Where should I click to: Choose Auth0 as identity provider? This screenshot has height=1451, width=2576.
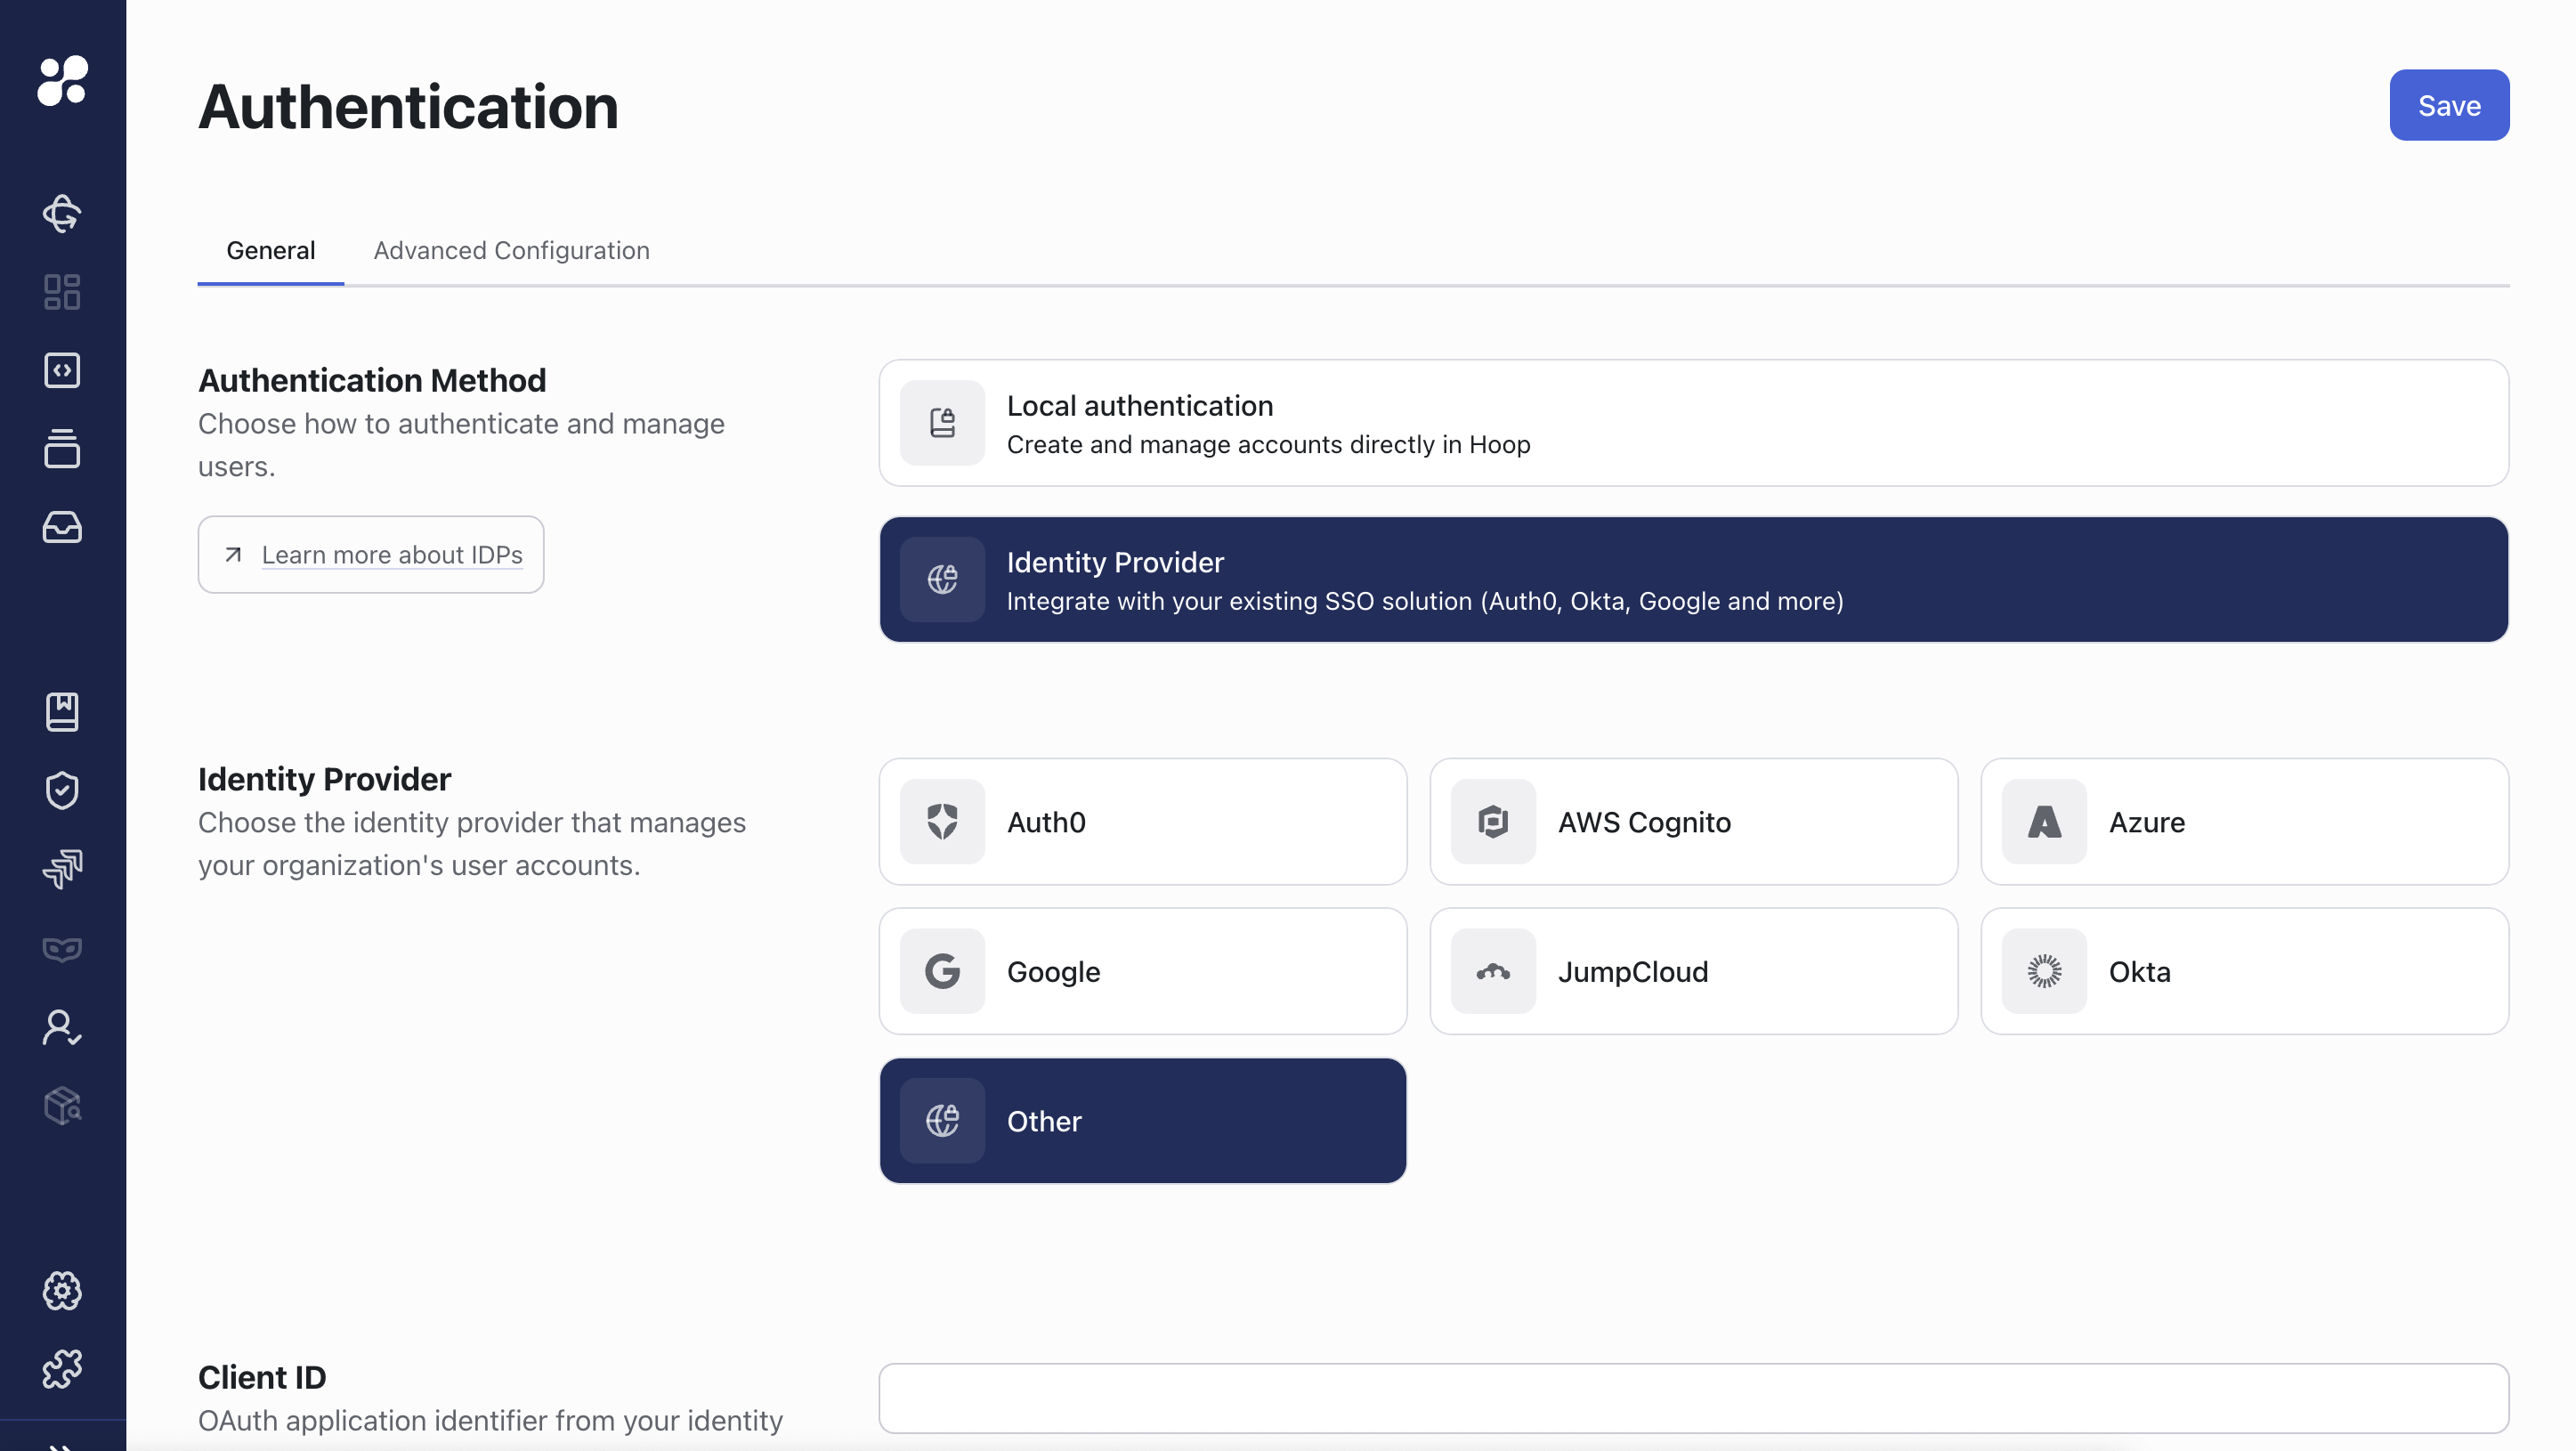pos(1142,822)
